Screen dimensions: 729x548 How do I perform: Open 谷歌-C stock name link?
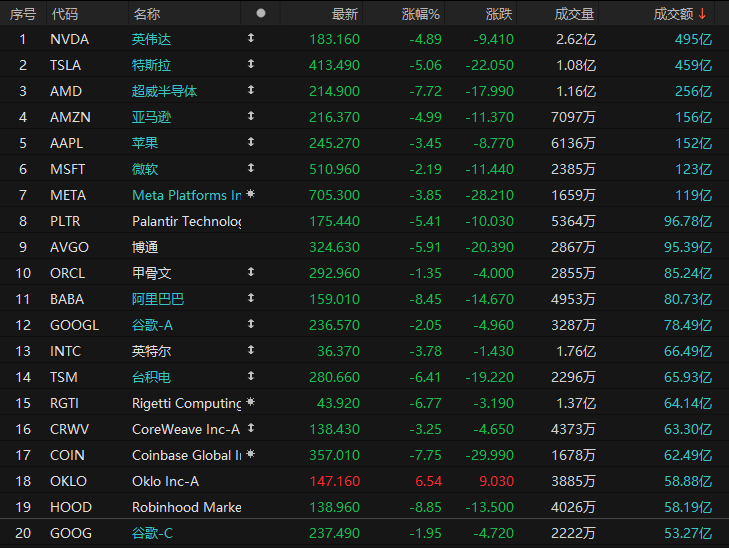click(x=152, y=533)
